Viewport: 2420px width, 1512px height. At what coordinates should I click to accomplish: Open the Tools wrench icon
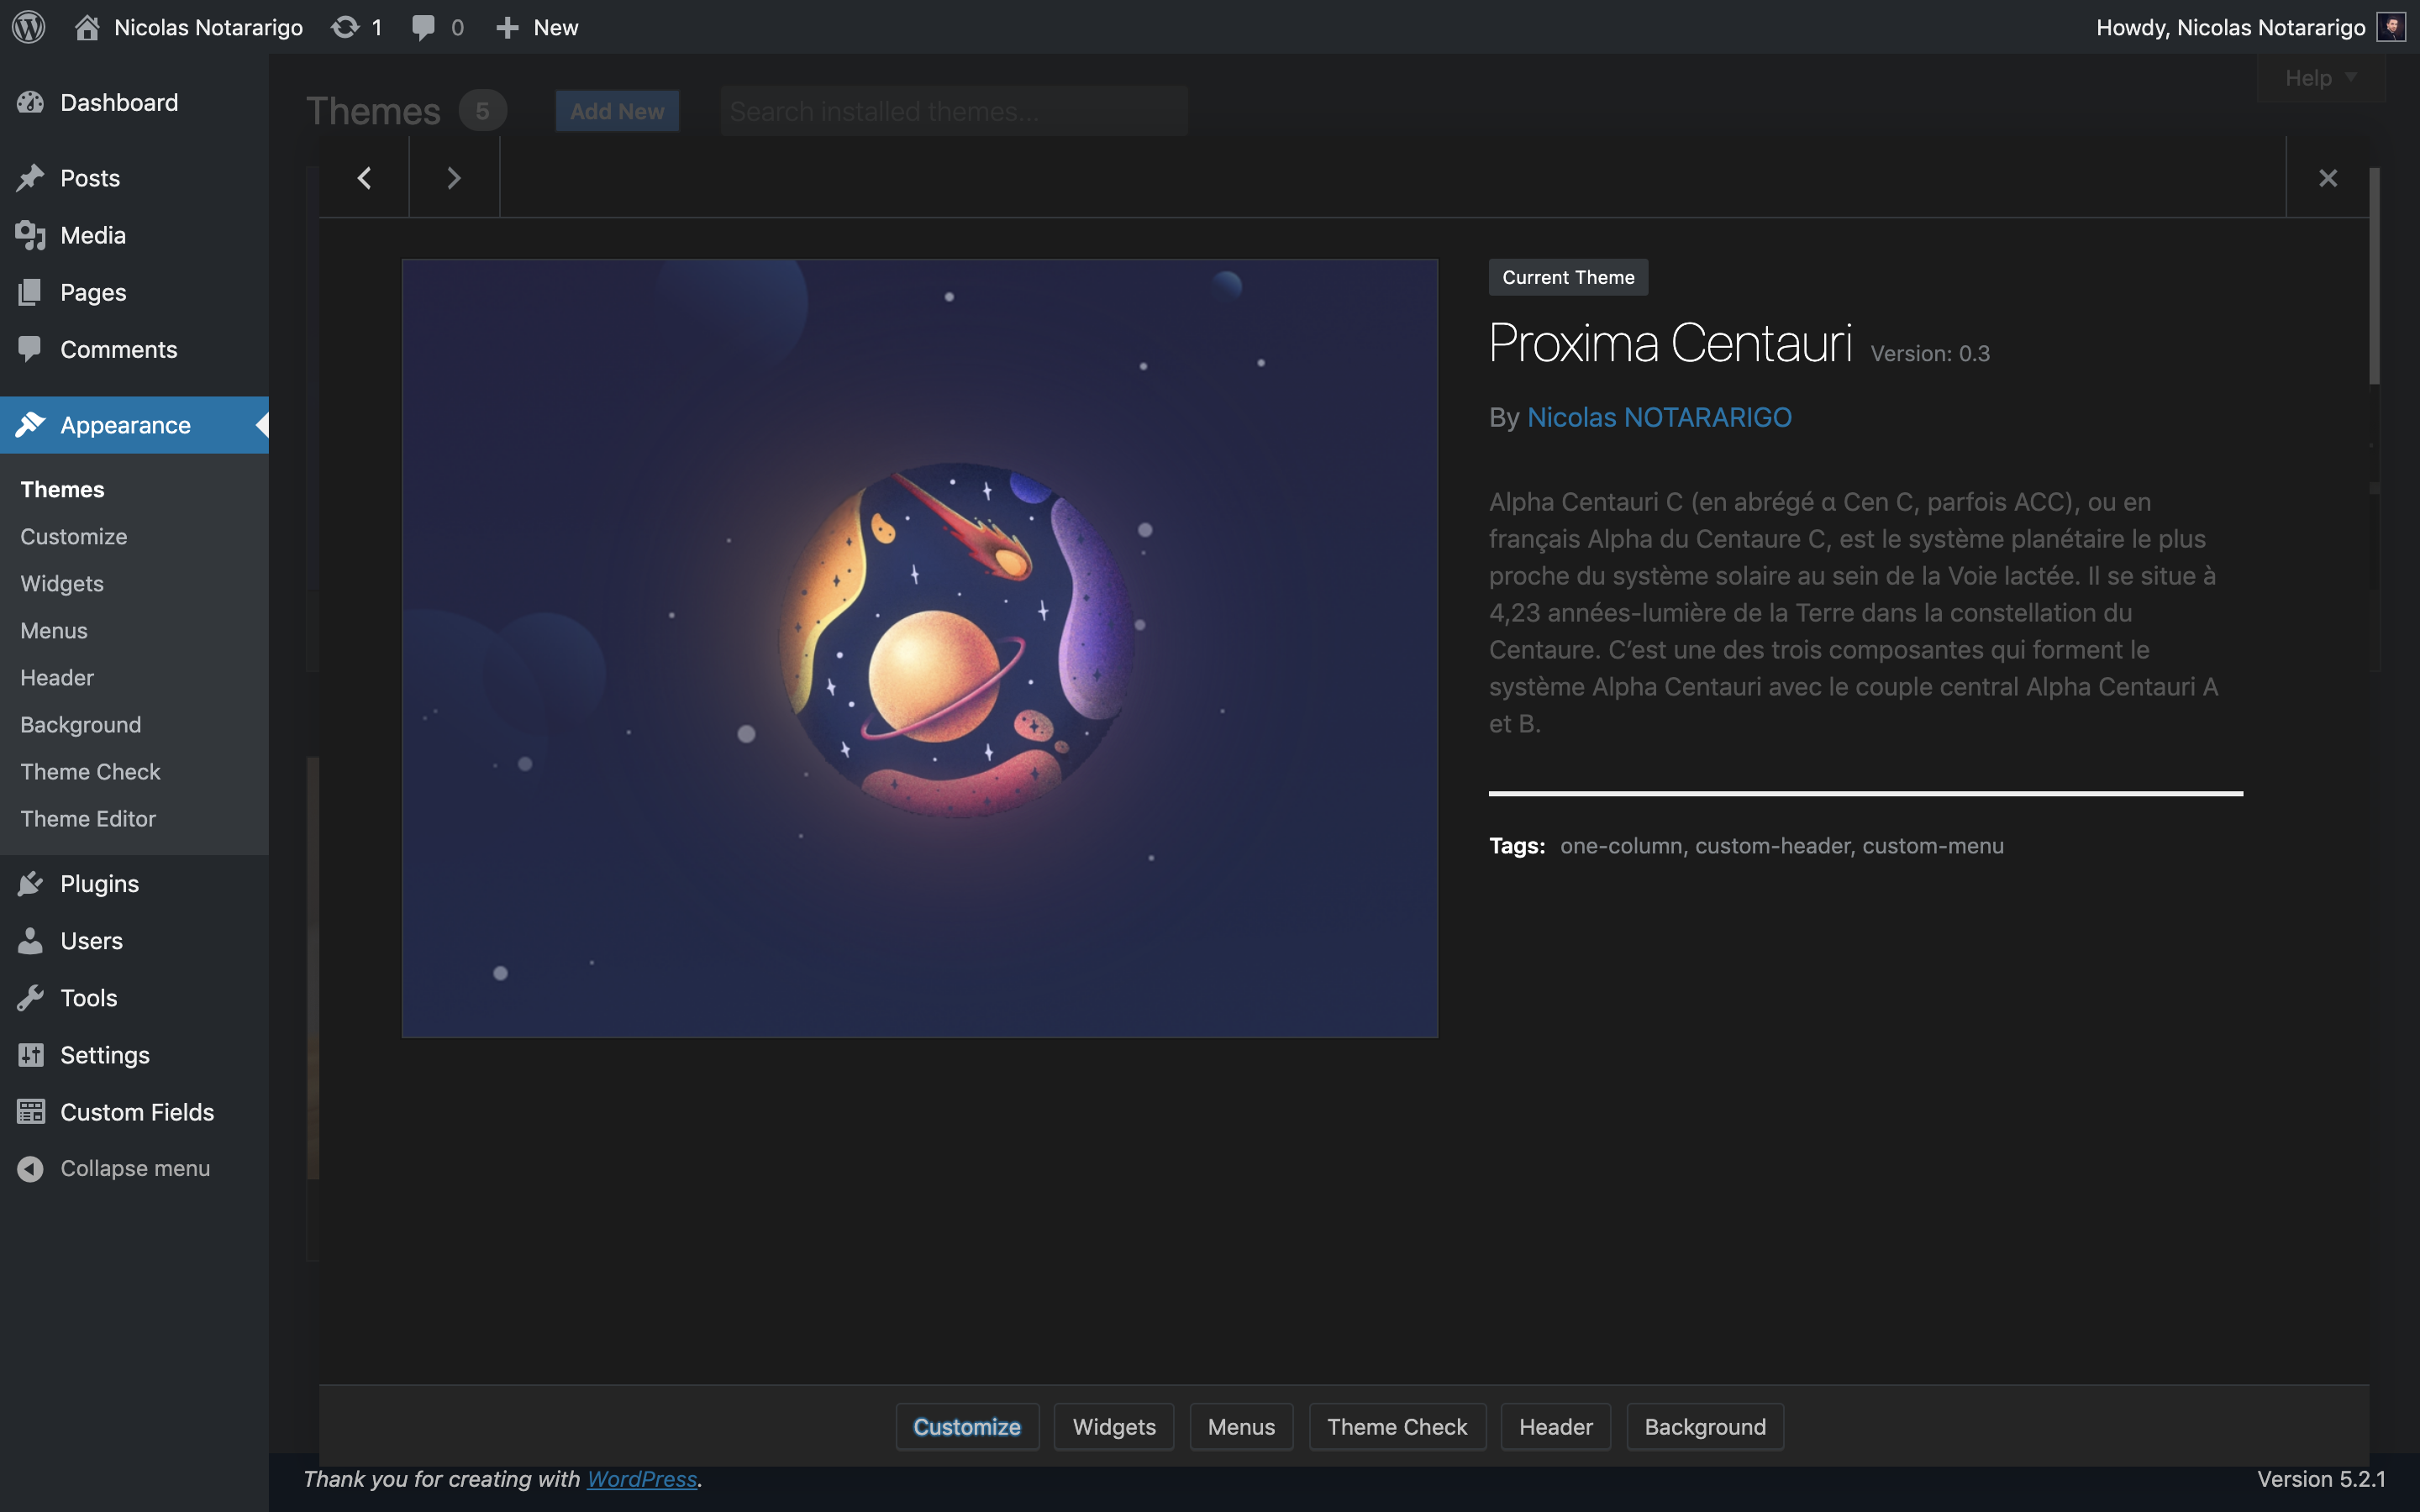pos(31,998)
